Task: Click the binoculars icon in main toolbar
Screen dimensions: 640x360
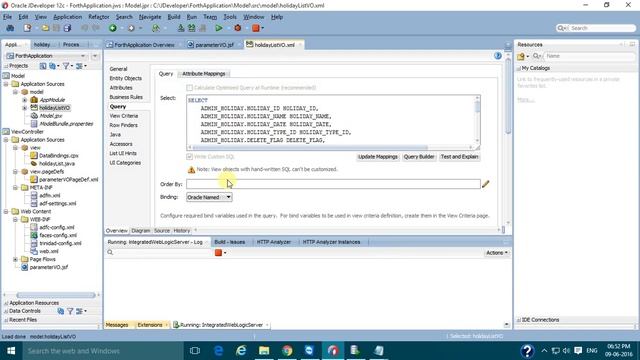Action: (x=10, y=28)
